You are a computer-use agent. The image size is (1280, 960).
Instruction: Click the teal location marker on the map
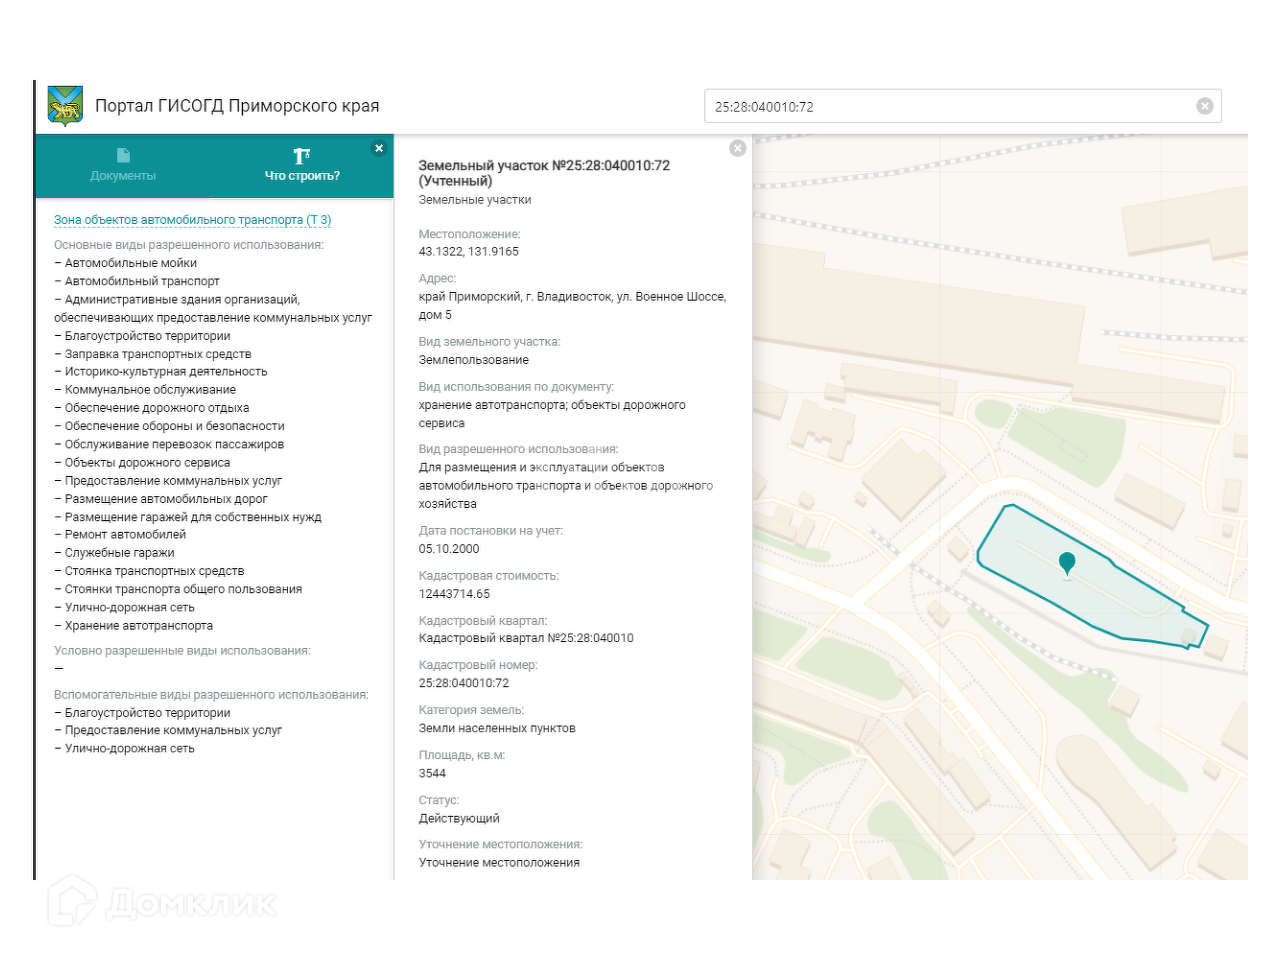pos(1067,564)
